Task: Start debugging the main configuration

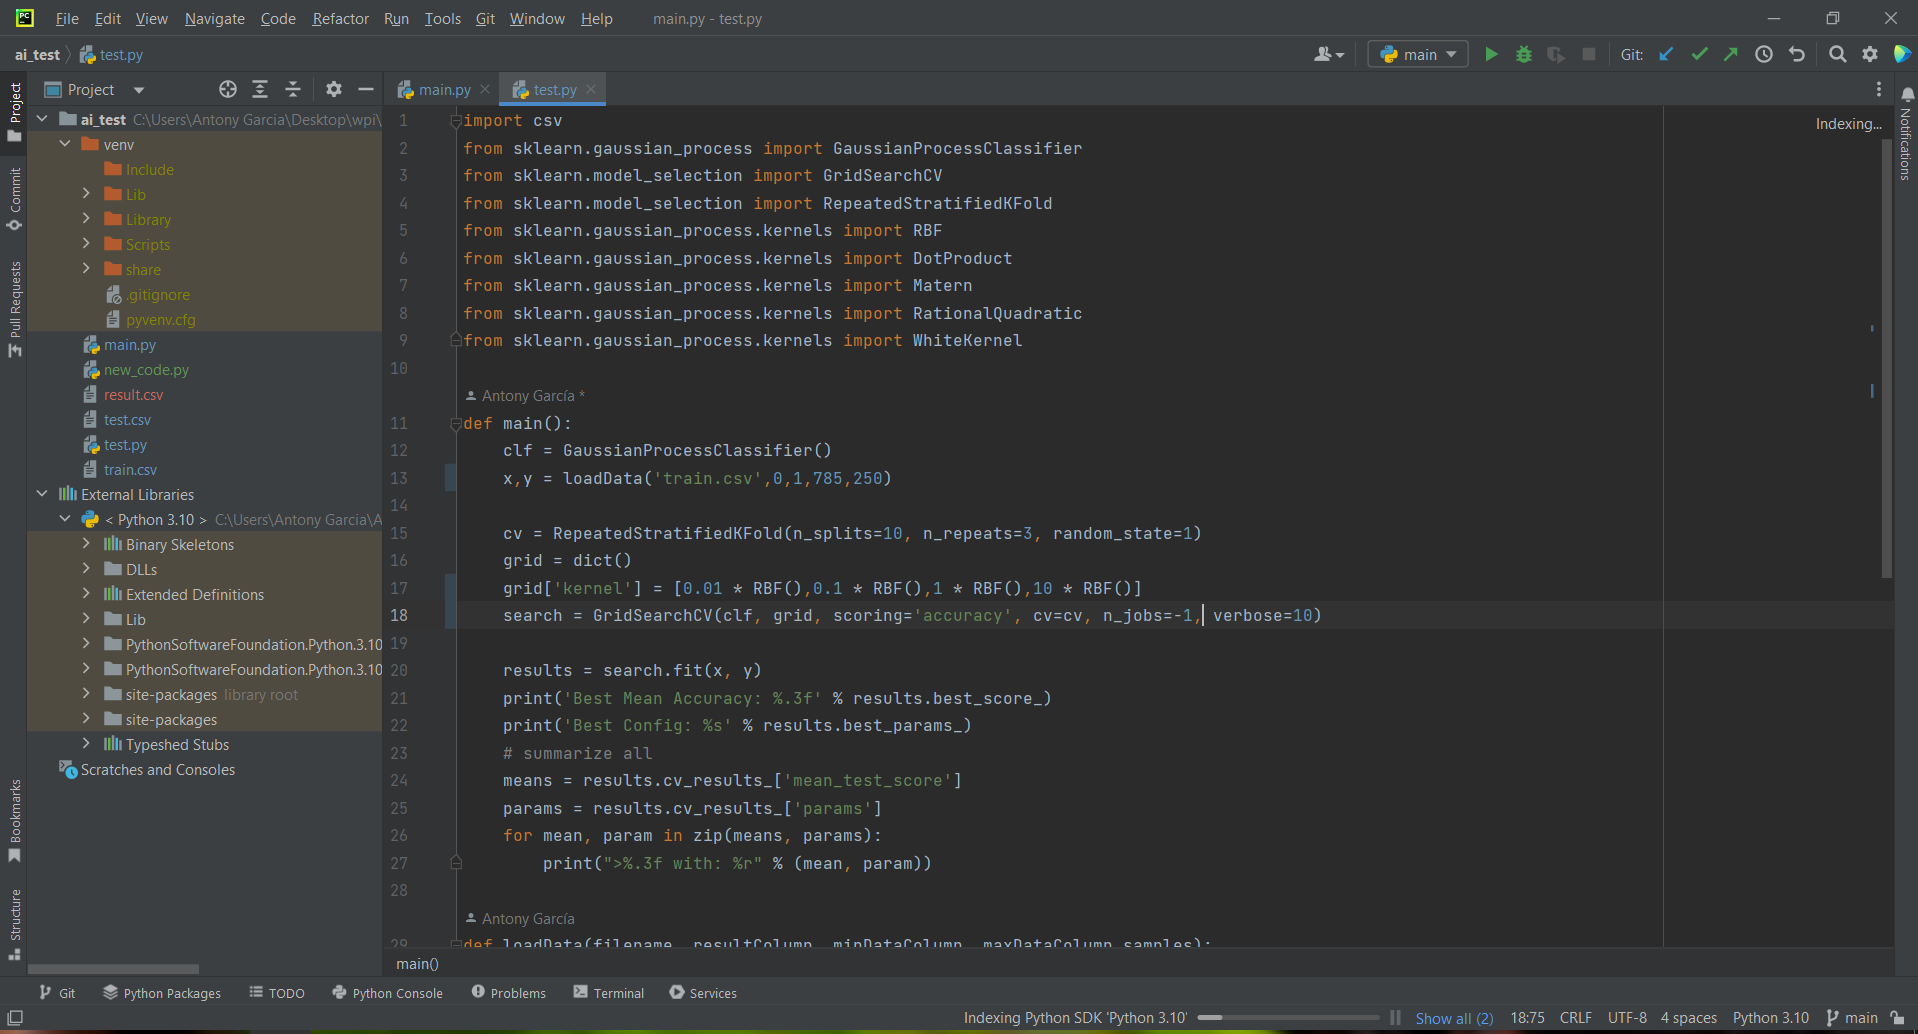Action: point(1523,54)
